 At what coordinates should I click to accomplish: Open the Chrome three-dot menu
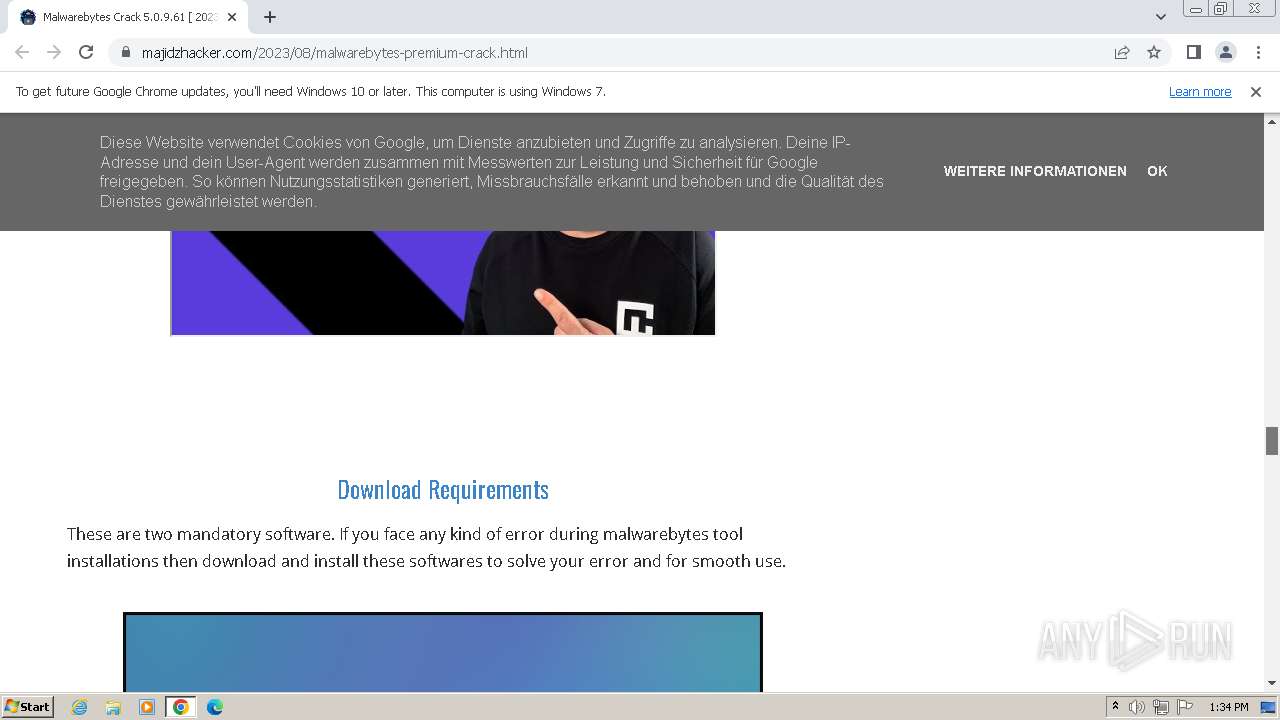[x=1258, y=52]
